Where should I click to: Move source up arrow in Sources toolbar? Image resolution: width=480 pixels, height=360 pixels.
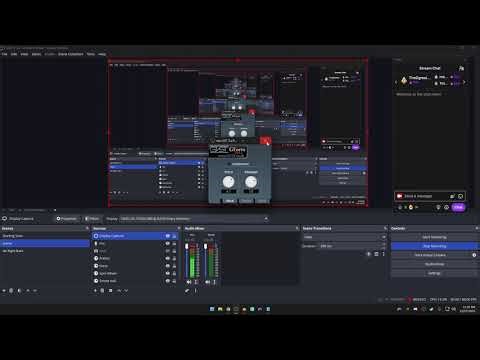coord(119,291)
